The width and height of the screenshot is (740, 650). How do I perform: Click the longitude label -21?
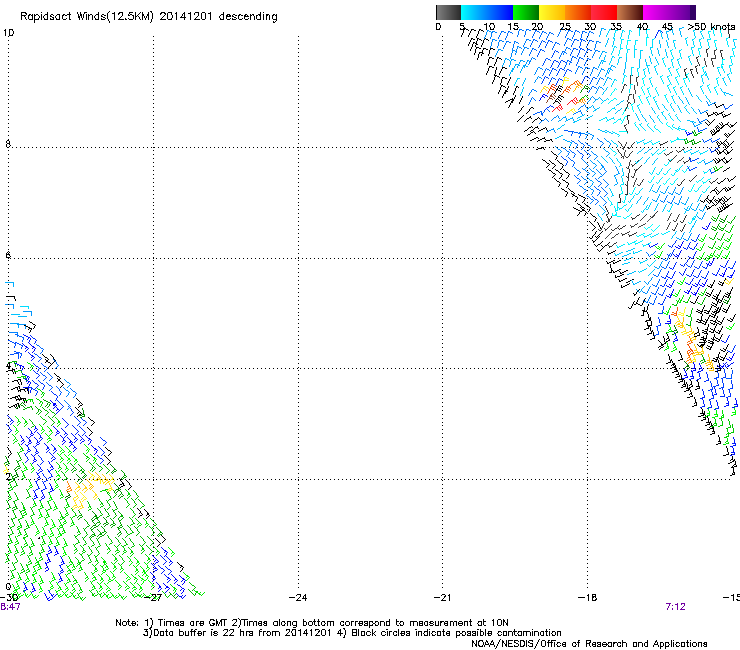[x=443, y=598]
